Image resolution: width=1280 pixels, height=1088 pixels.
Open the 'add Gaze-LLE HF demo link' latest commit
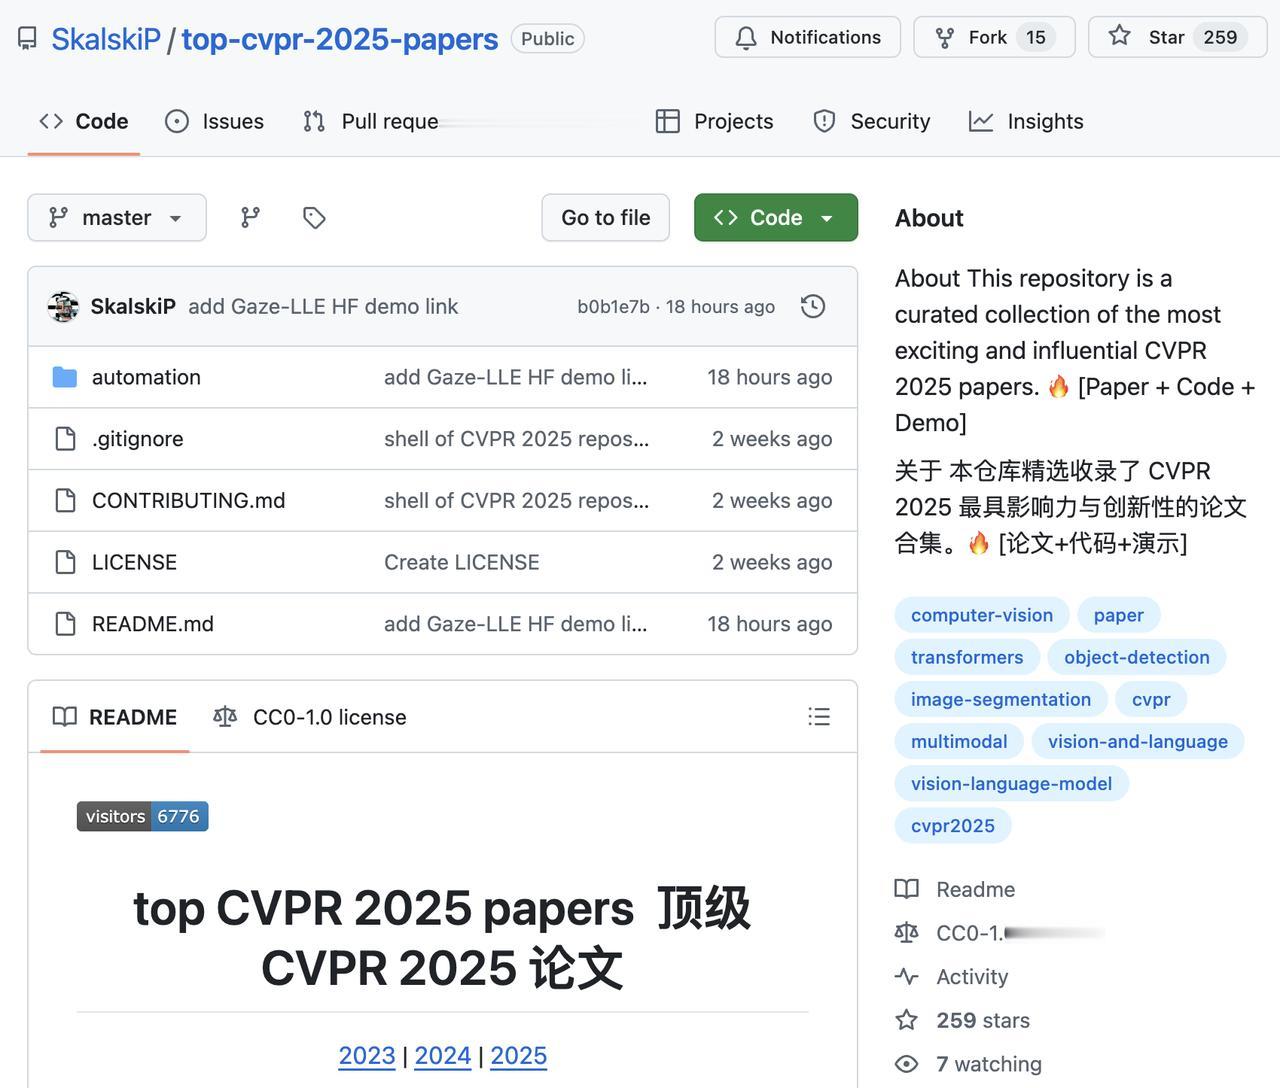coord(323,306)
